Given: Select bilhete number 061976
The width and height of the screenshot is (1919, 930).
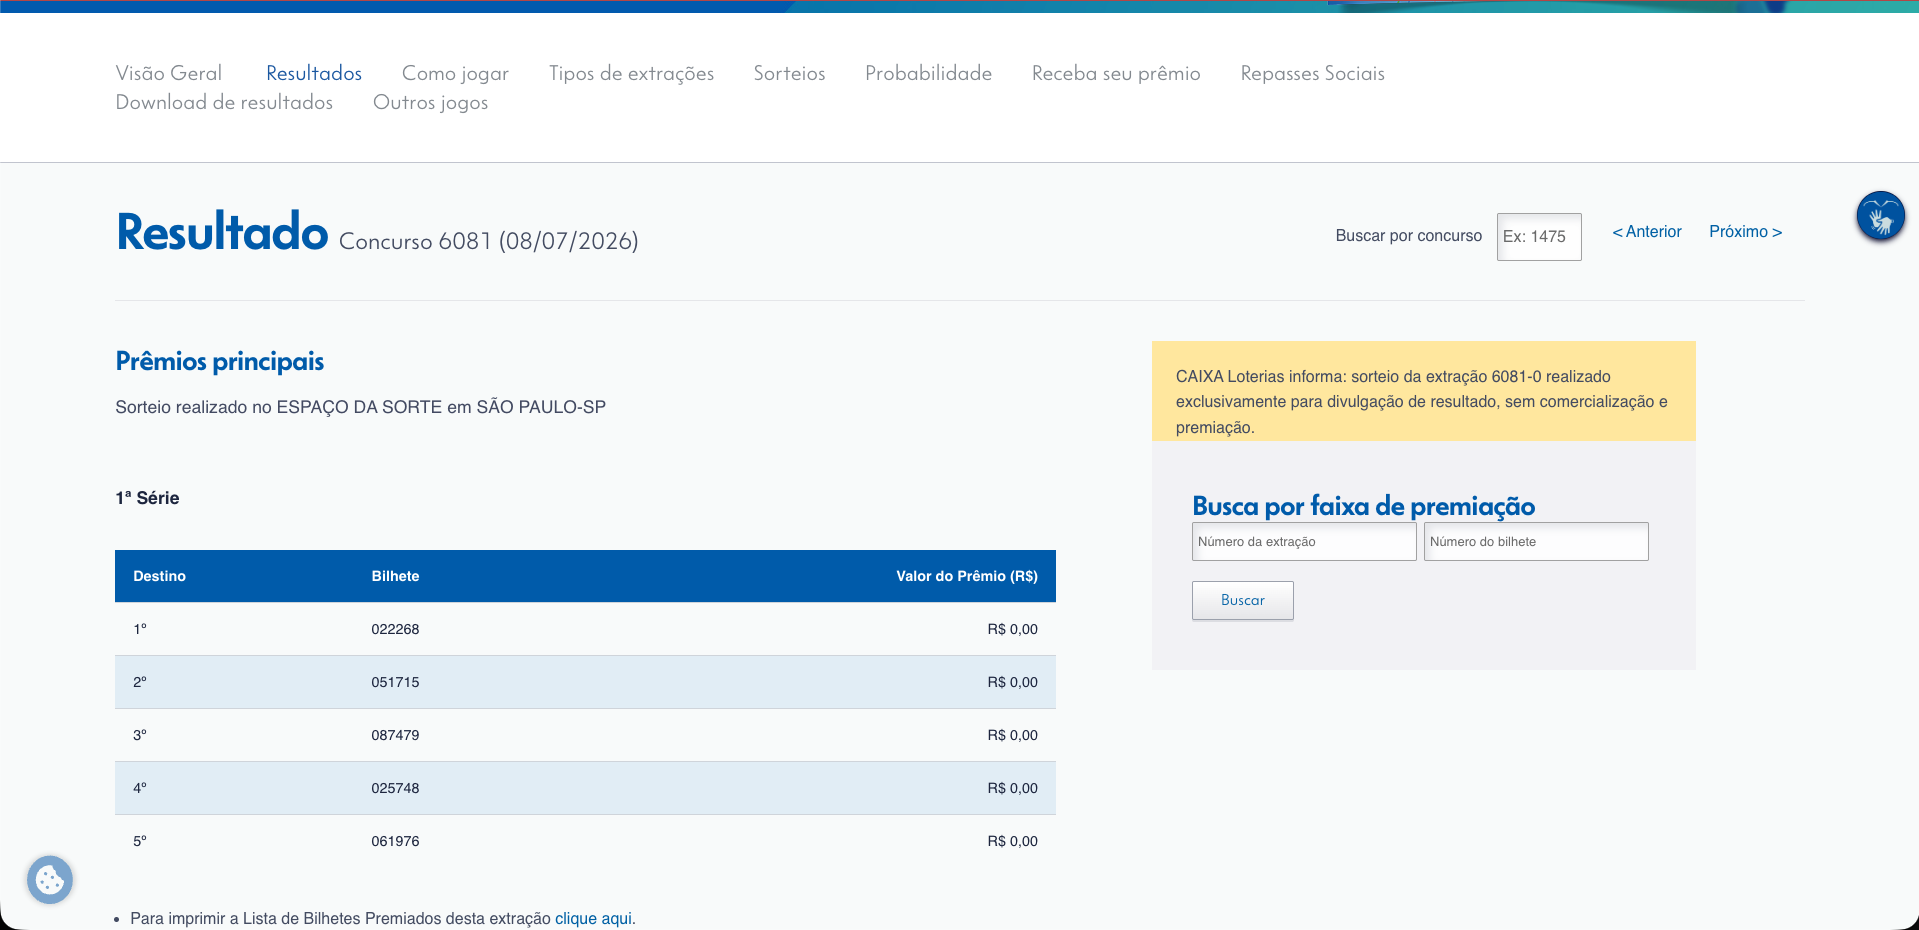Looking at the screenshot, I should pos(395,841).
